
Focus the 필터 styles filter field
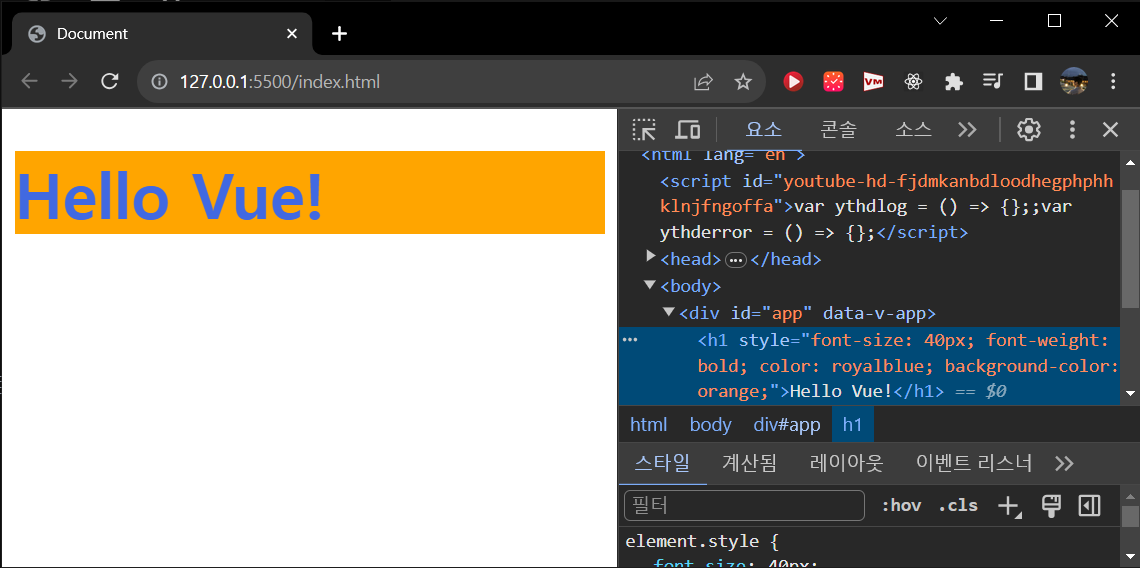pyautogui.click(x=744, y=505)
